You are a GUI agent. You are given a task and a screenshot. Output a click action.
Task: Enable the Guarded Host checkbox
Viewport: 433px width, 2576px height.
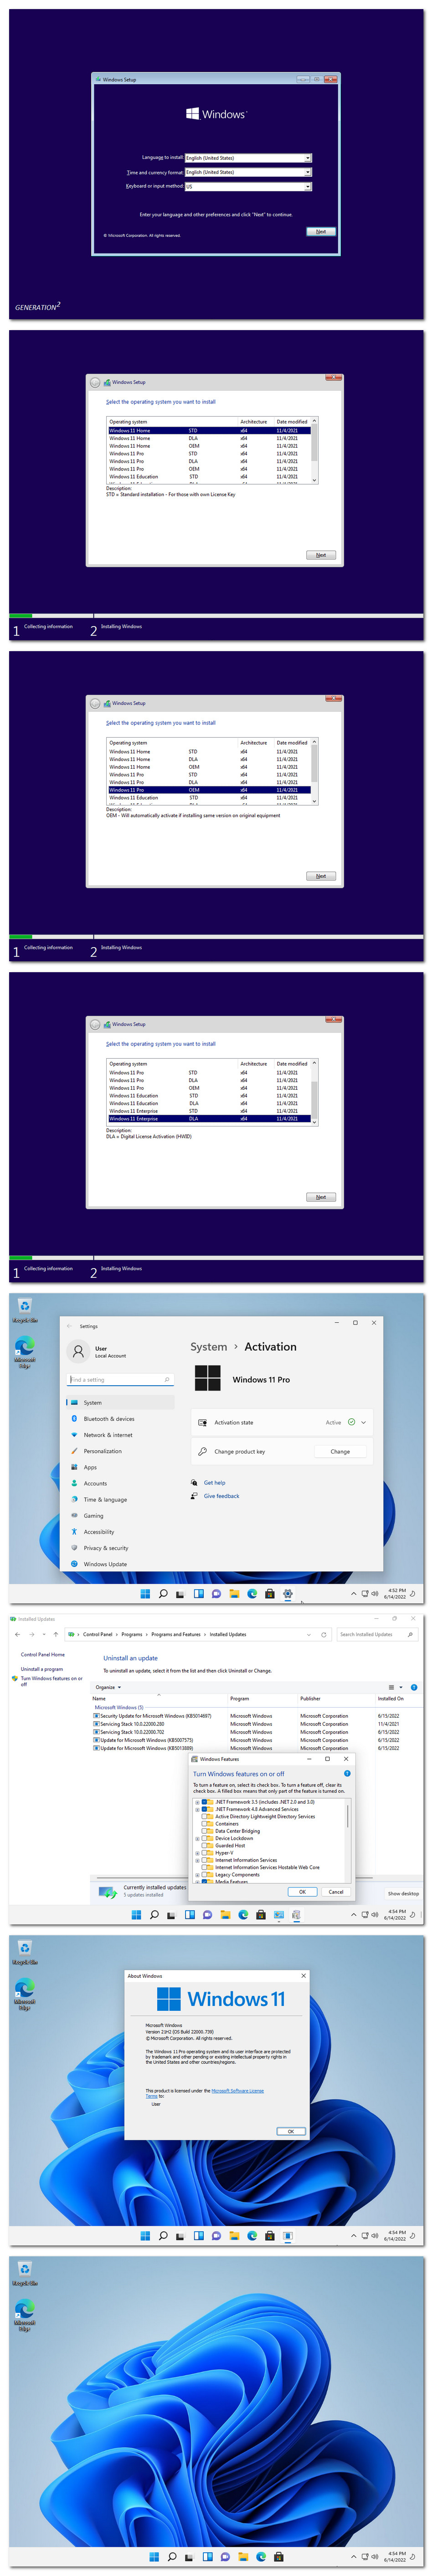click(x=205, y=1845)
